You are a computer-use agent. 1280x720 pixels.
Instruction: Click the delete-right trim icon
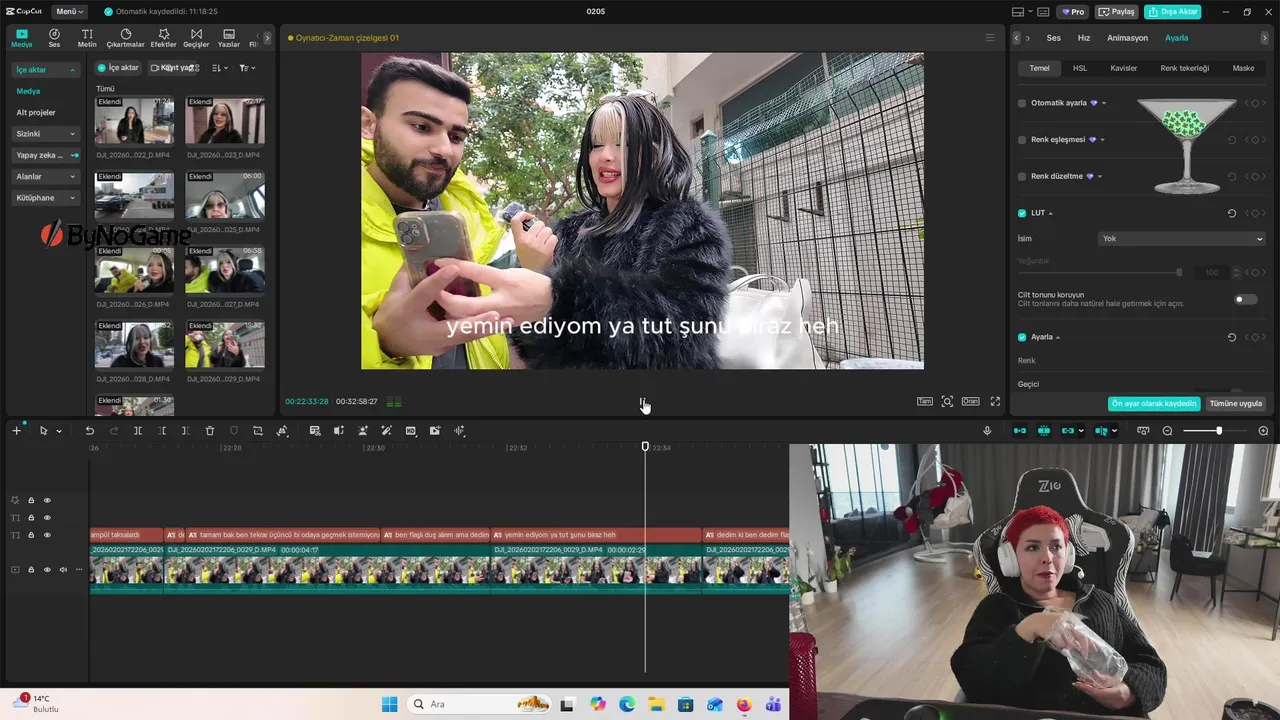tap(186, 431)
